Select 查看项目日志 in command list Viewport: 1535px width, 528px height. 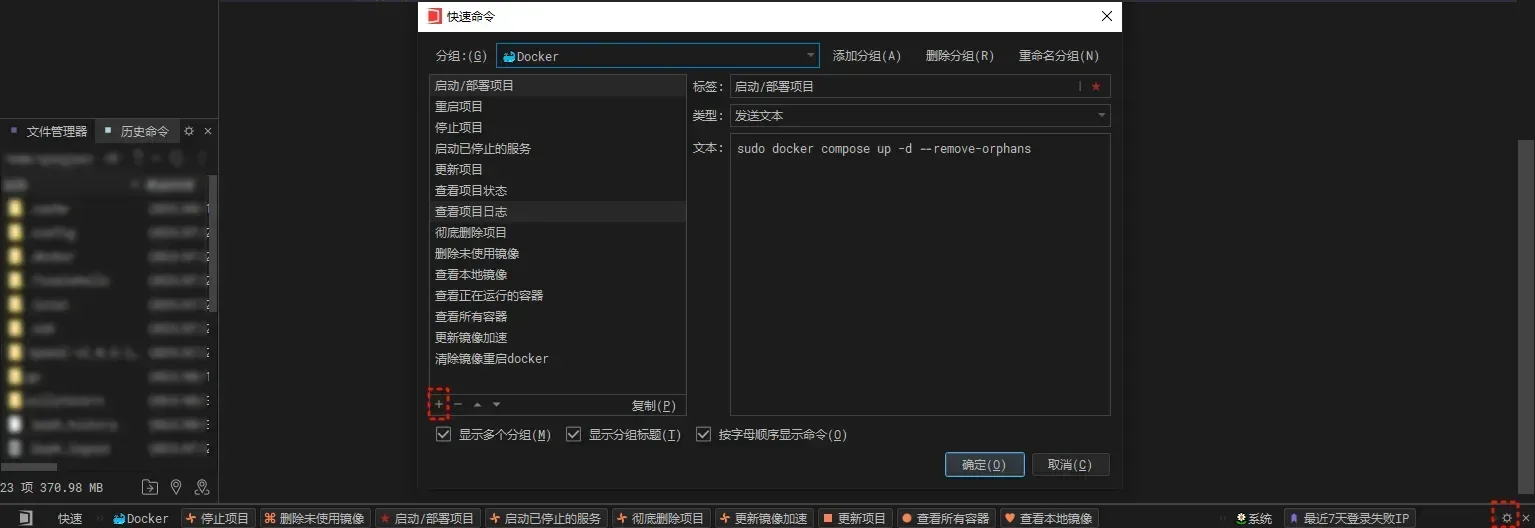click(x=471, y=211)
